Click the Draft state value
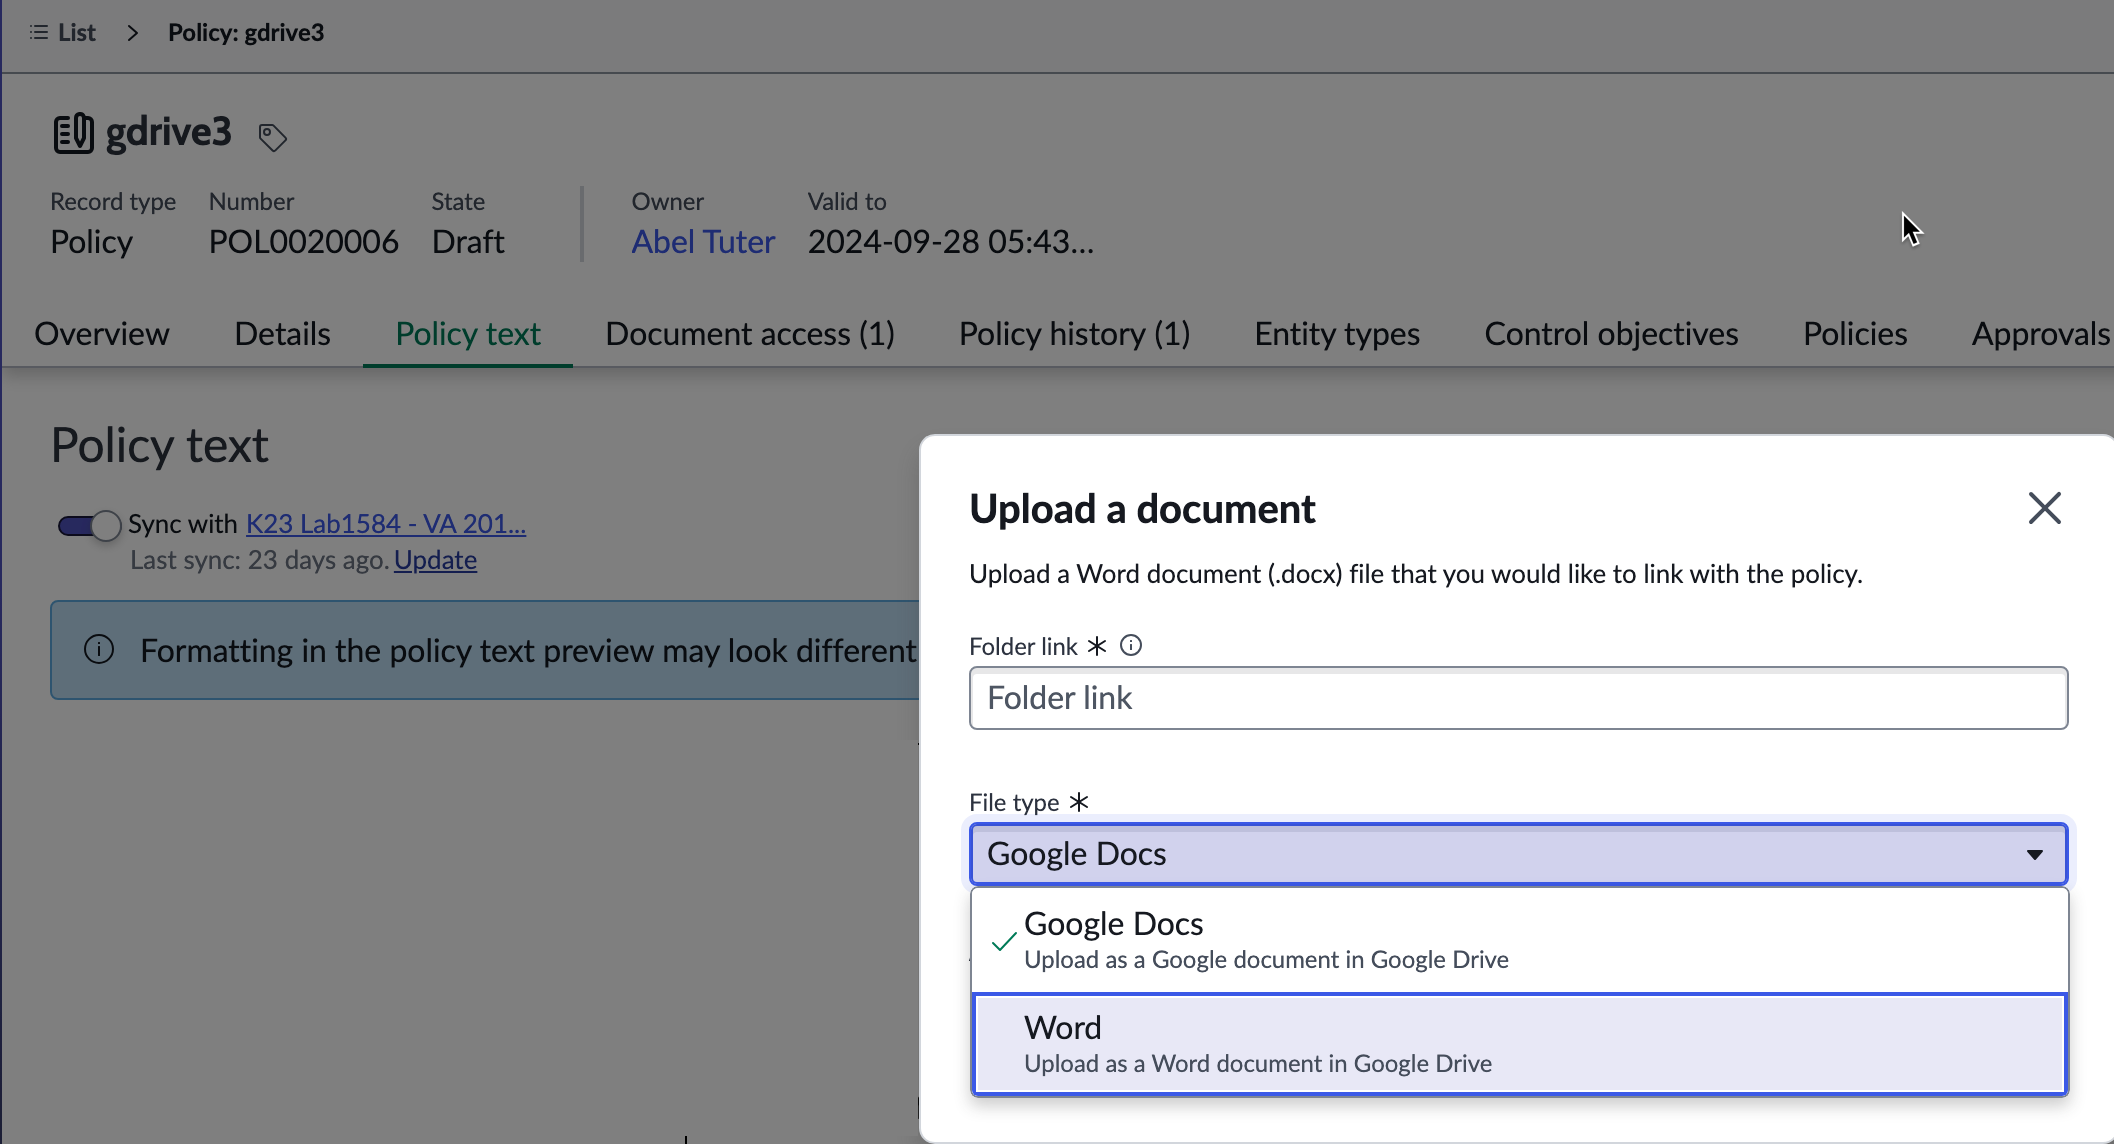 [468, 242]
